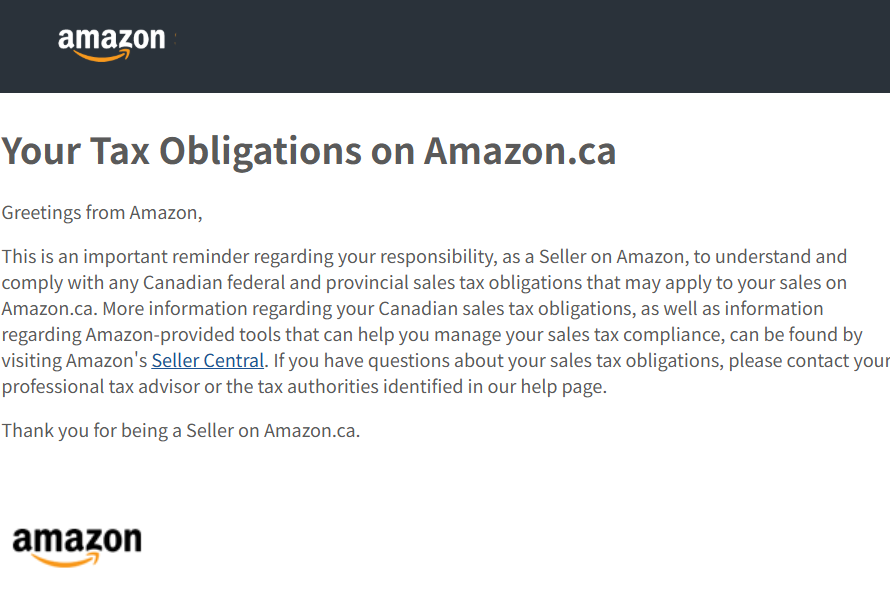
Task: Click the Amazon.ca text in the heading
Action: 520,151
